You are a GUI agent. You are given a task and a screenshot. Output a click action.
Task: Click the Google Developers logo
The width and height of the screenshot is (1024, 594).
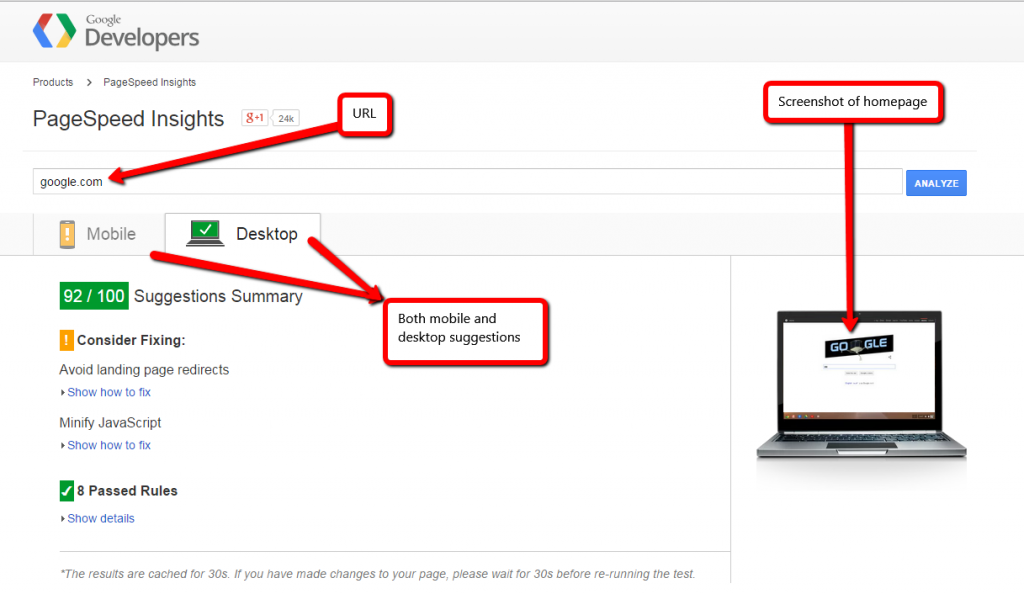116,31
